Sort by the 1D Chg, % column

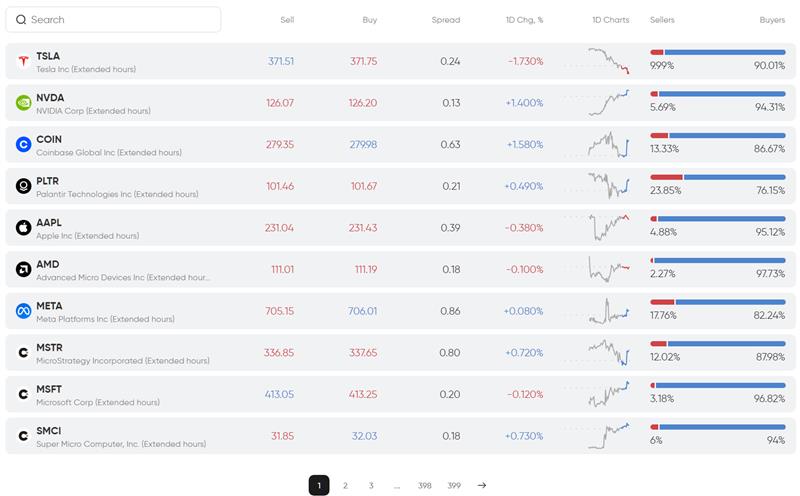pos(524,20)
